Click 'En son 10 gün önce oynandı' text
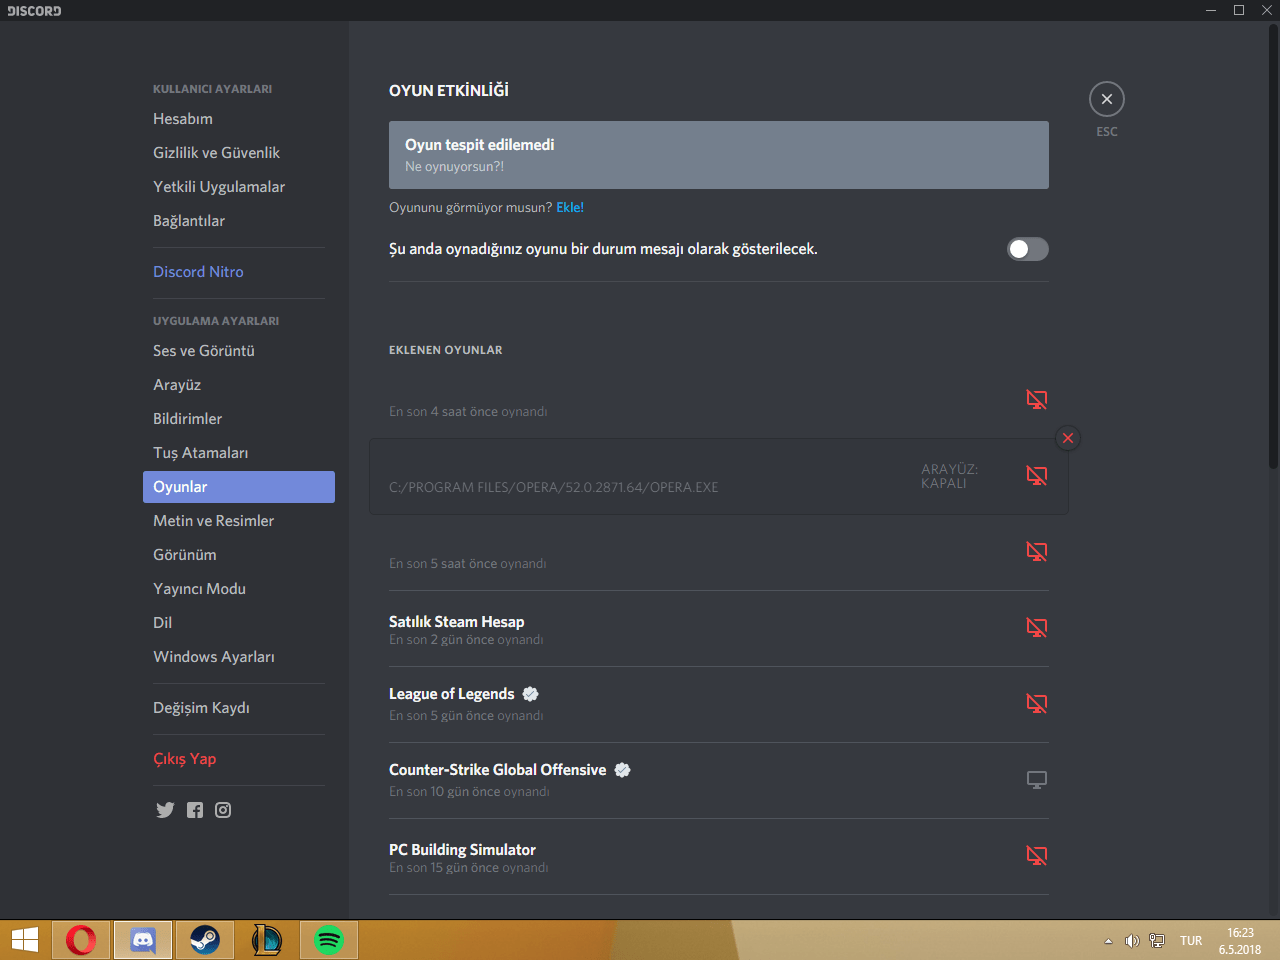 (470, 792)
